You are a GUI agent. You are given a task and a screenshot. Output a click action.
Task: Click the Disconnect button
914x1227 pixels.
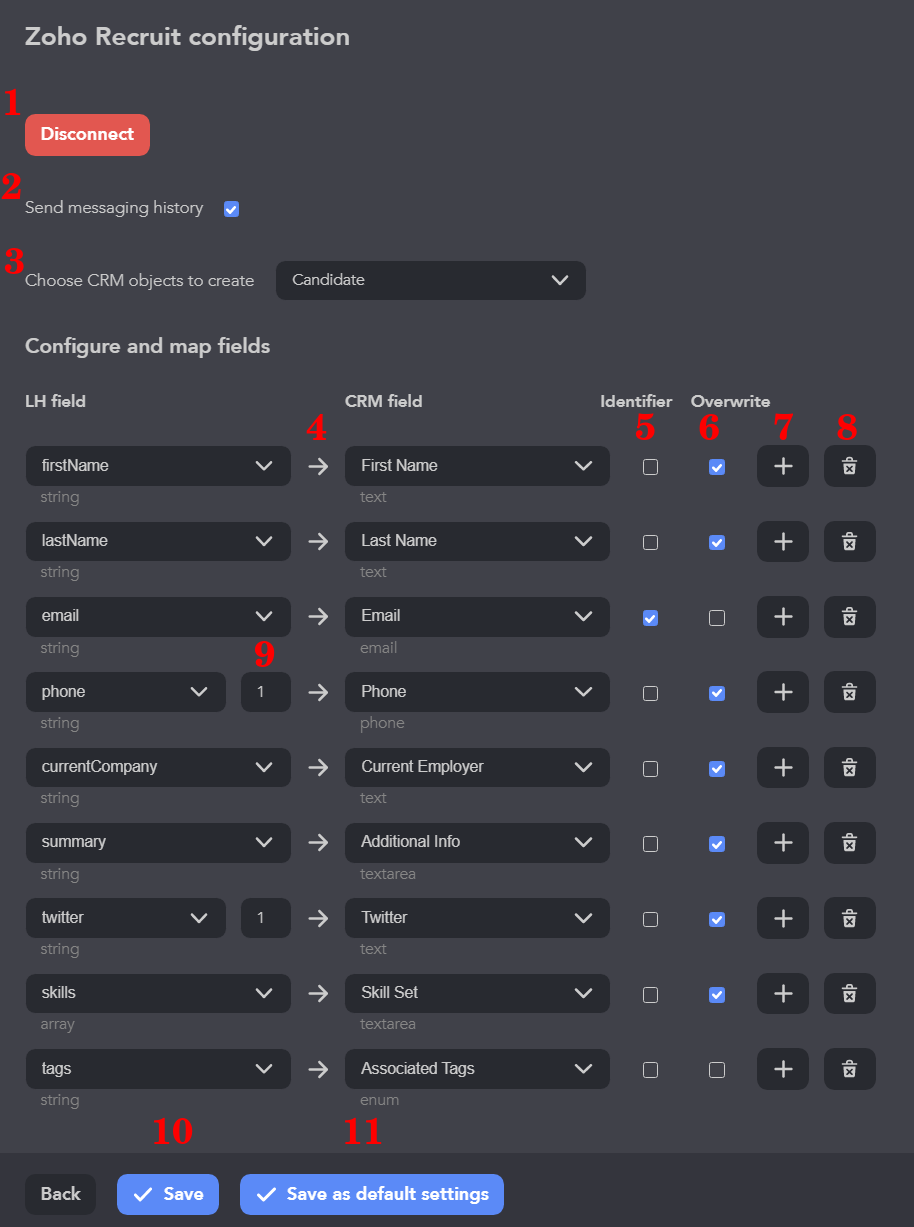tap(87, 135)
